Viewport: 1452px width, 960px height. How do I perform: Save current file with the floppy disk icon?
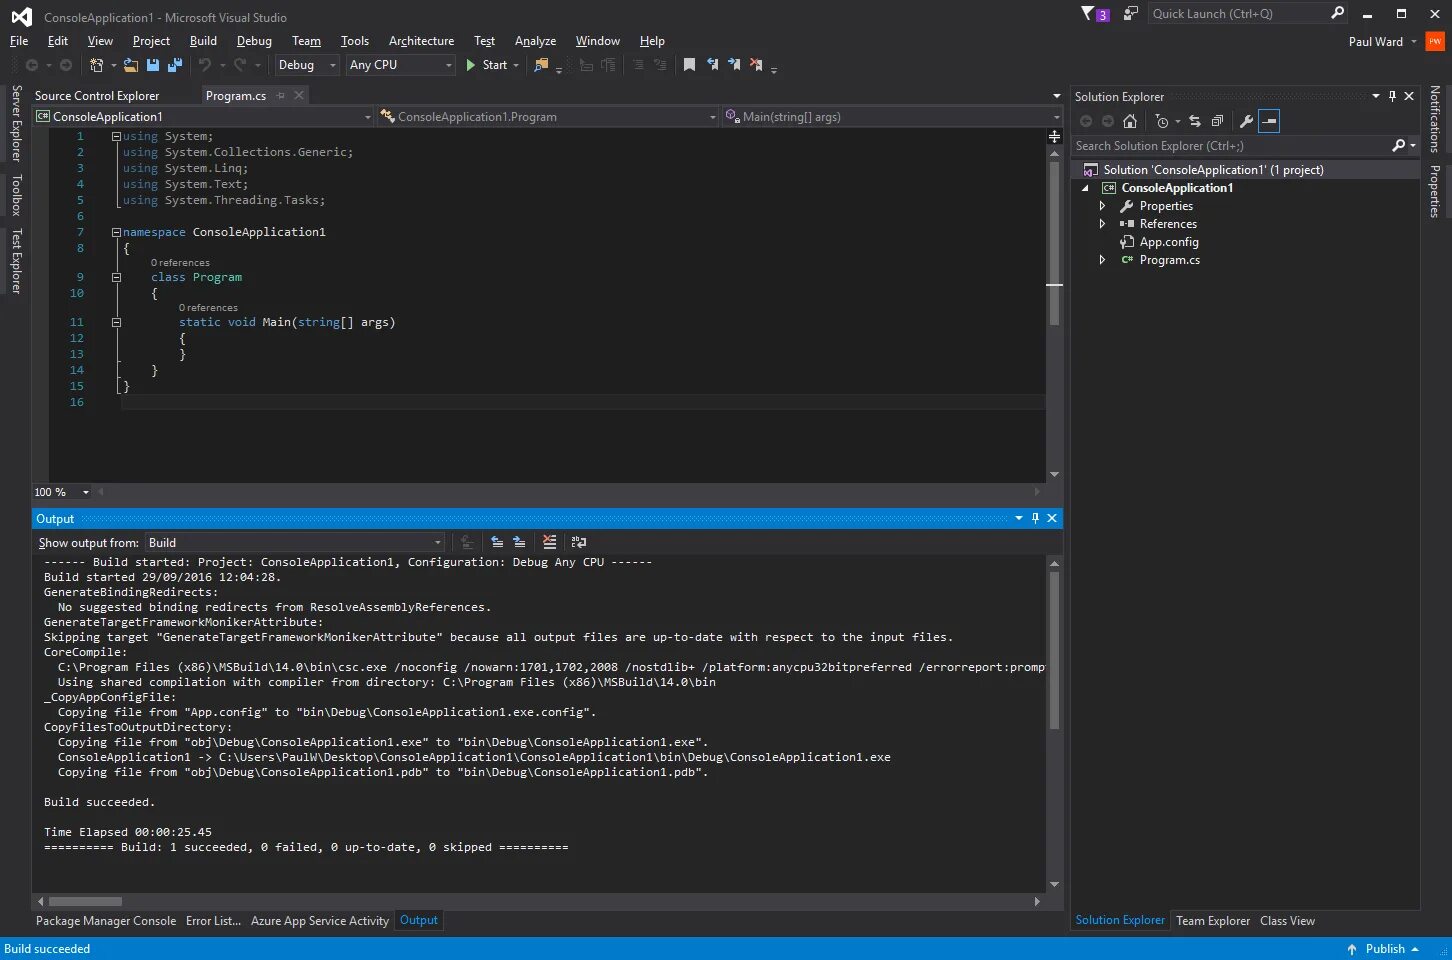click(153, 65)
